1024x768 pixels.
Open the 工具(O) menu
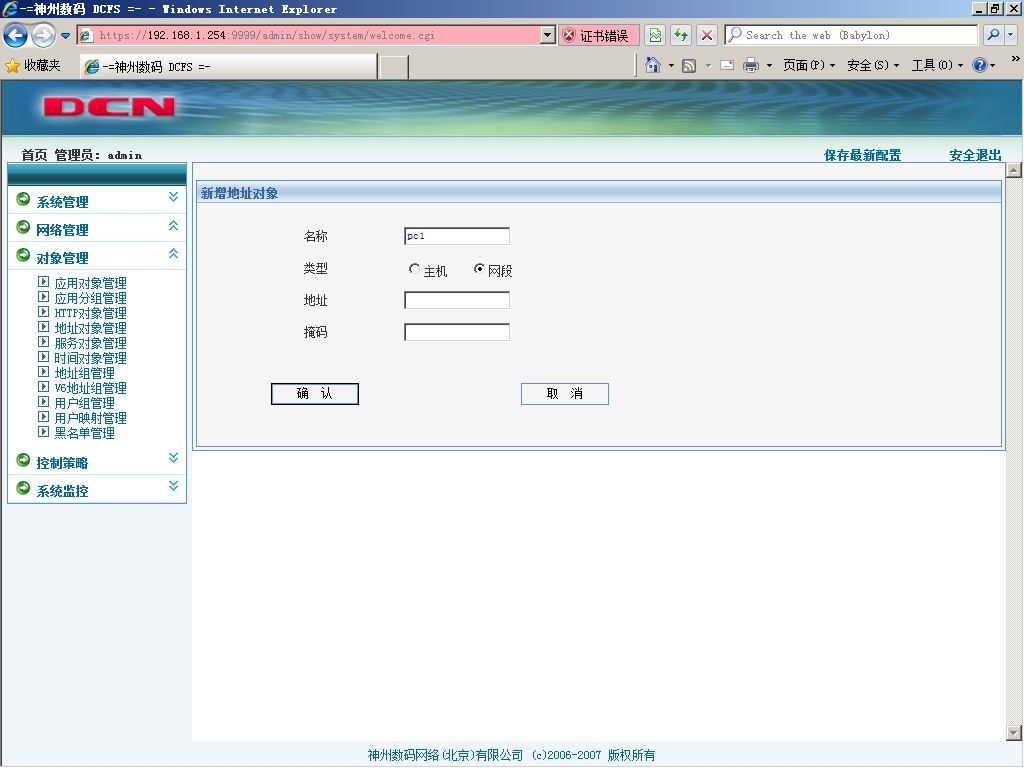pyautogui.click(x=936, y=65)
